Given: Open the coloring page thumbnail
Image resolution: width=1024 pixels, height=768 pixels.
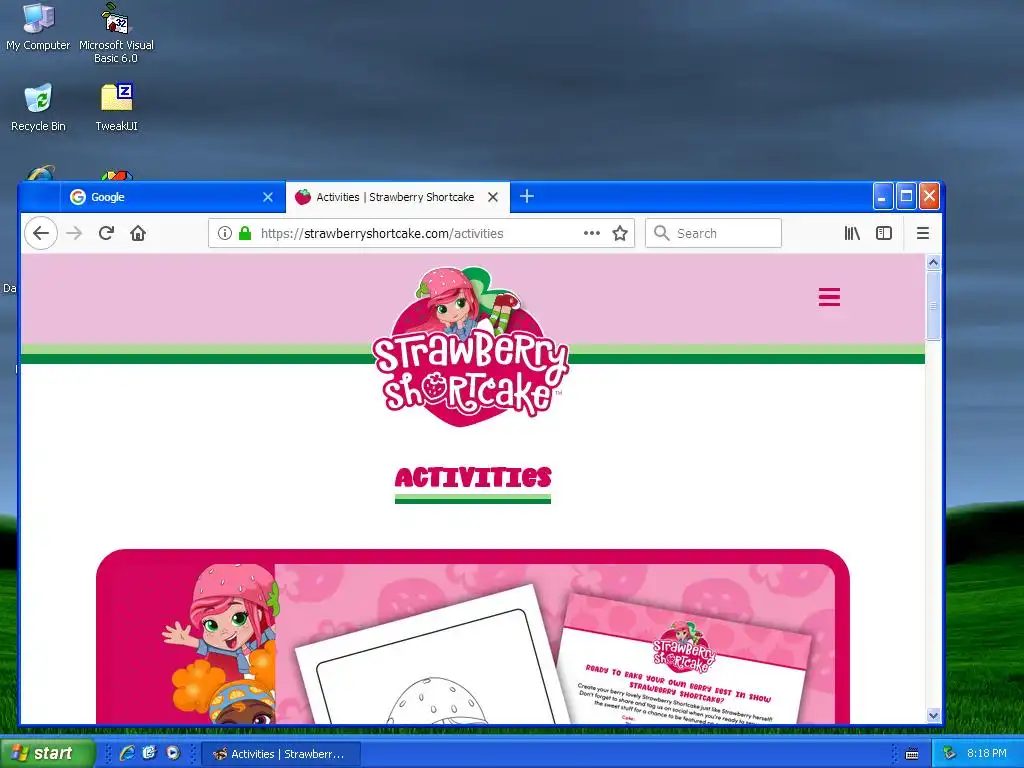Looking at the screenshot, I should point(431,660).
